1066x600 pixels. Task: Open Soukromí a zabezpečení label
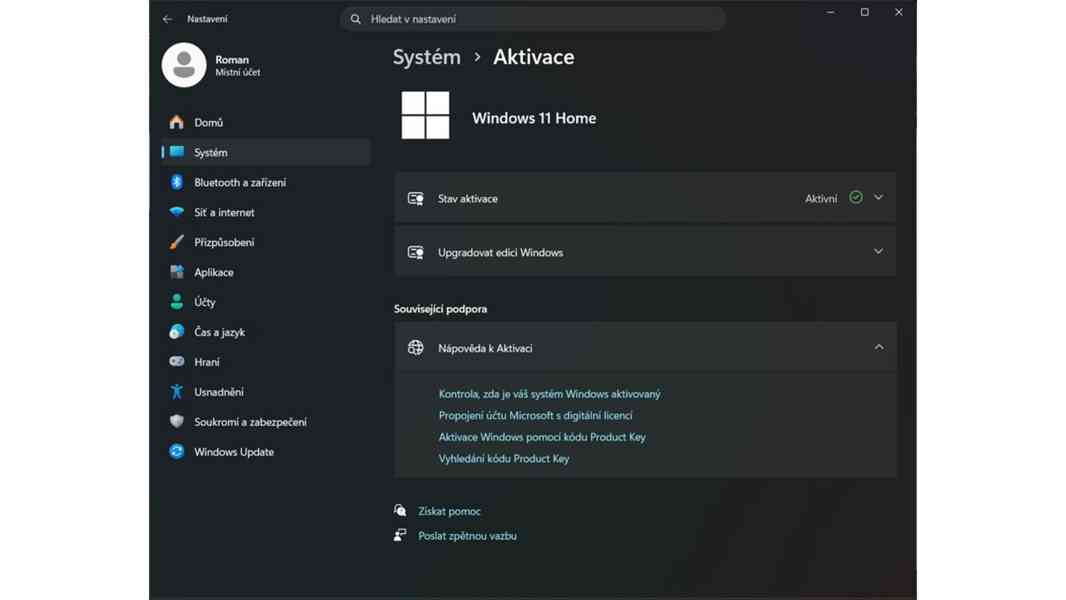click(250, 422)
